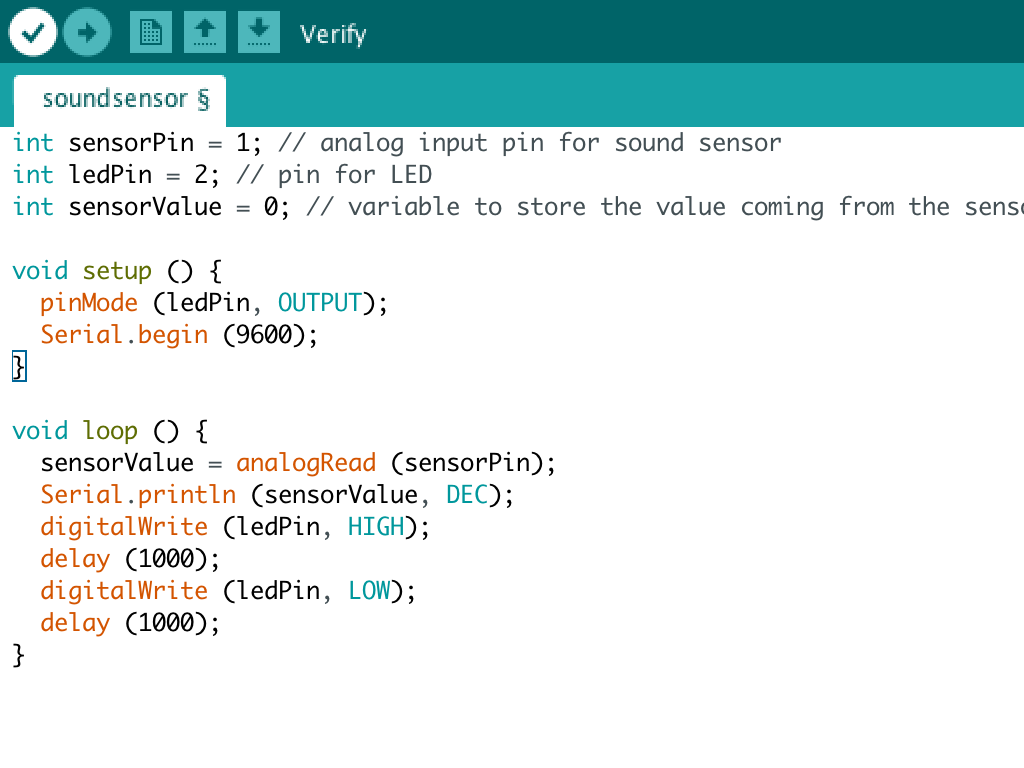Click the Upload arrow button
This screenshot has height=768, width=1024.
click(x=87, y=32)
